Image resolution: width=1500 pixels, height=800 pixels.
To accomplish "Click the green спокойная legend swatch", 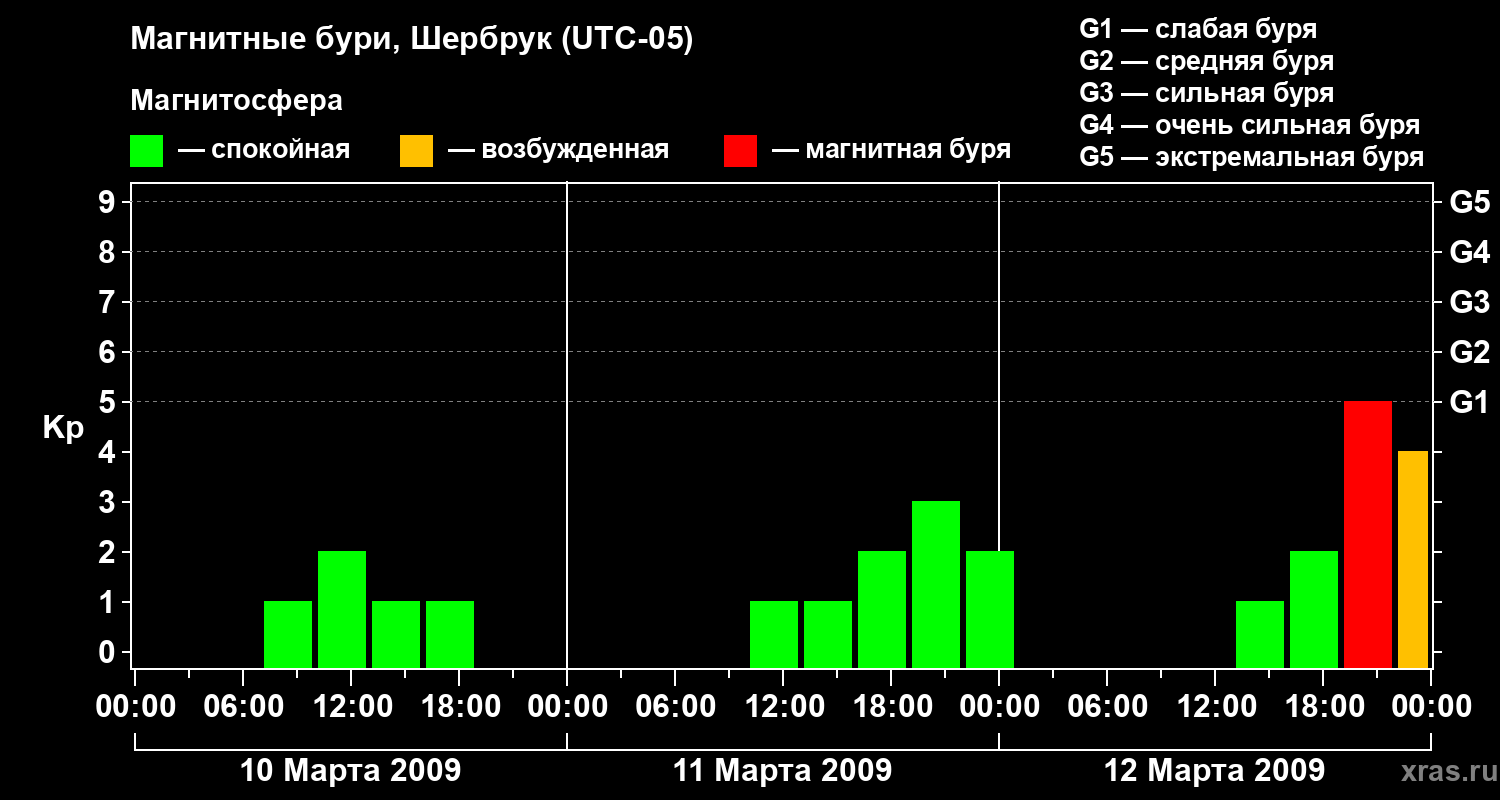I will [147, 151].
